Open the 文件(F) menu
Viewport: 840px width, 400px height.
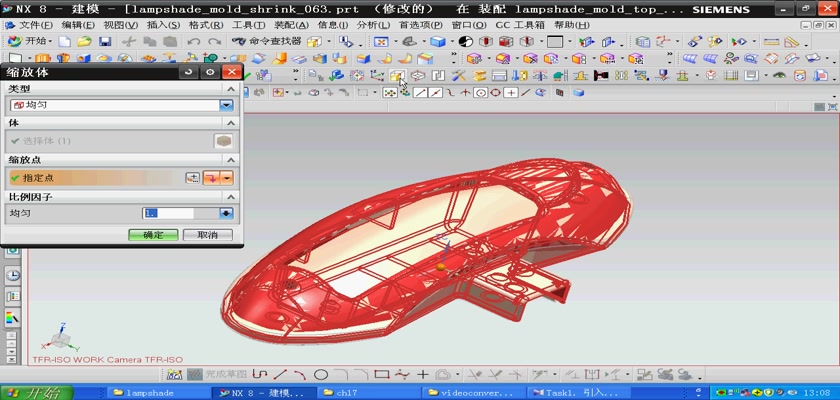tap(36, 24)
